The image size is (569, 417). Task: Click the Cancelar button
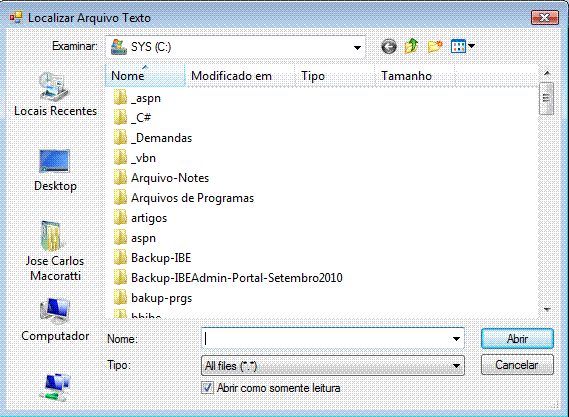517,365
